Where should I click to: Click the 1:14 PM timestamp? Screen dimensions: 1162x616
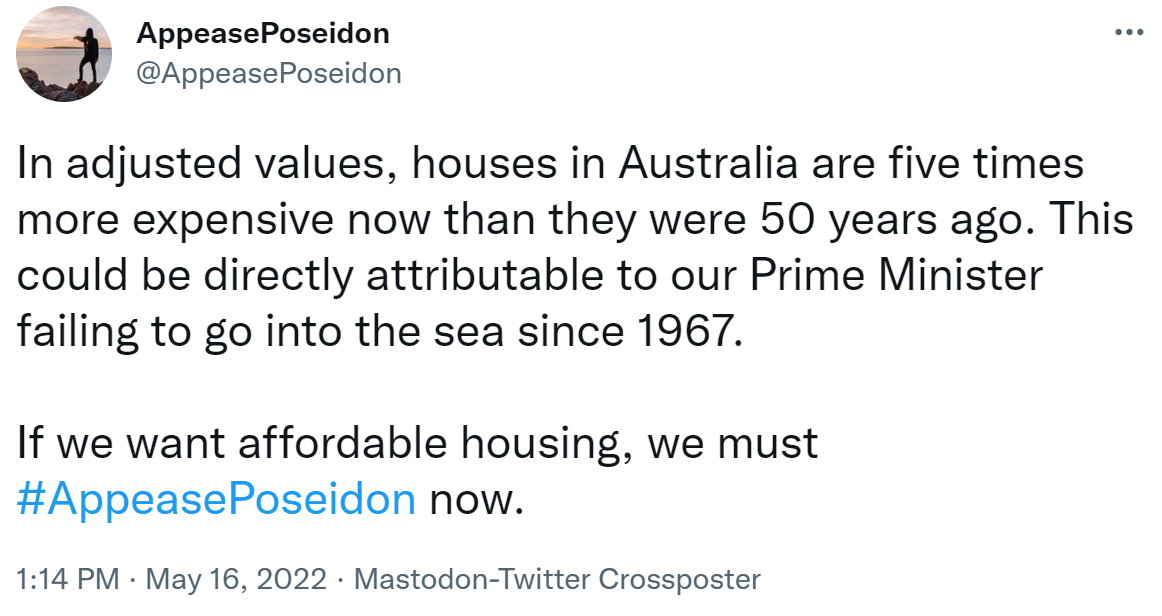point(67,579)
